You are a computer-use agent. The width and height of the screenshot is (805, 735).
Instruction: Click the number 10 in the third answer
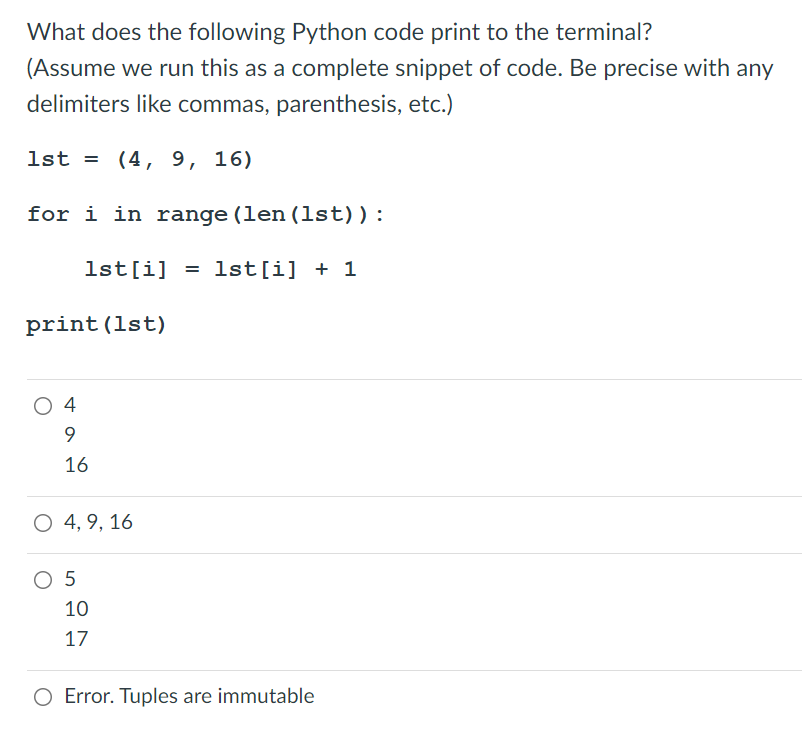[76, 609]
